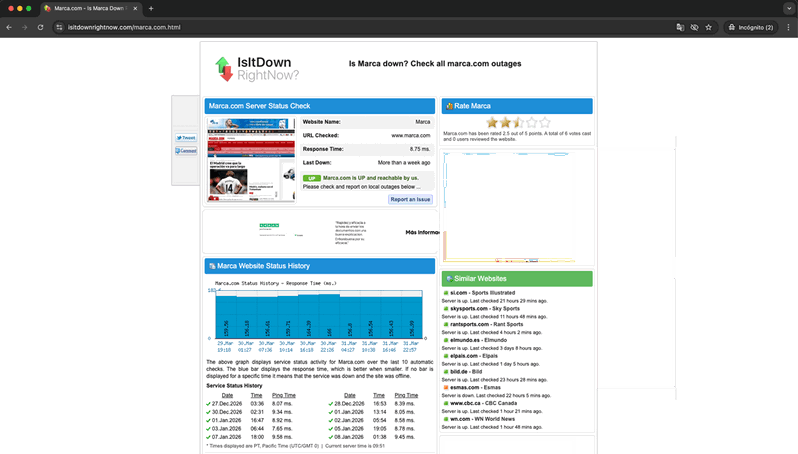Click the Report an Issue button
The height and width of the screenshot is (454, 798).
410,200
